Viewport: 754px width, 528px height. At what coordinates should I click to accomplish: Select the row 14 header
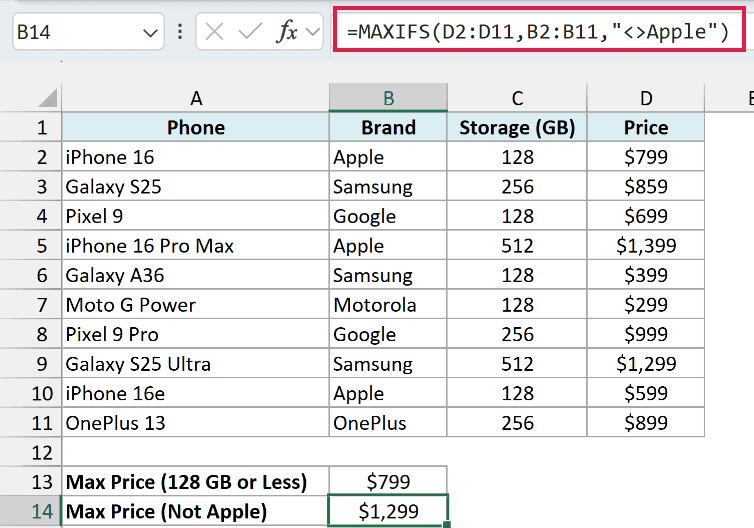31,511
